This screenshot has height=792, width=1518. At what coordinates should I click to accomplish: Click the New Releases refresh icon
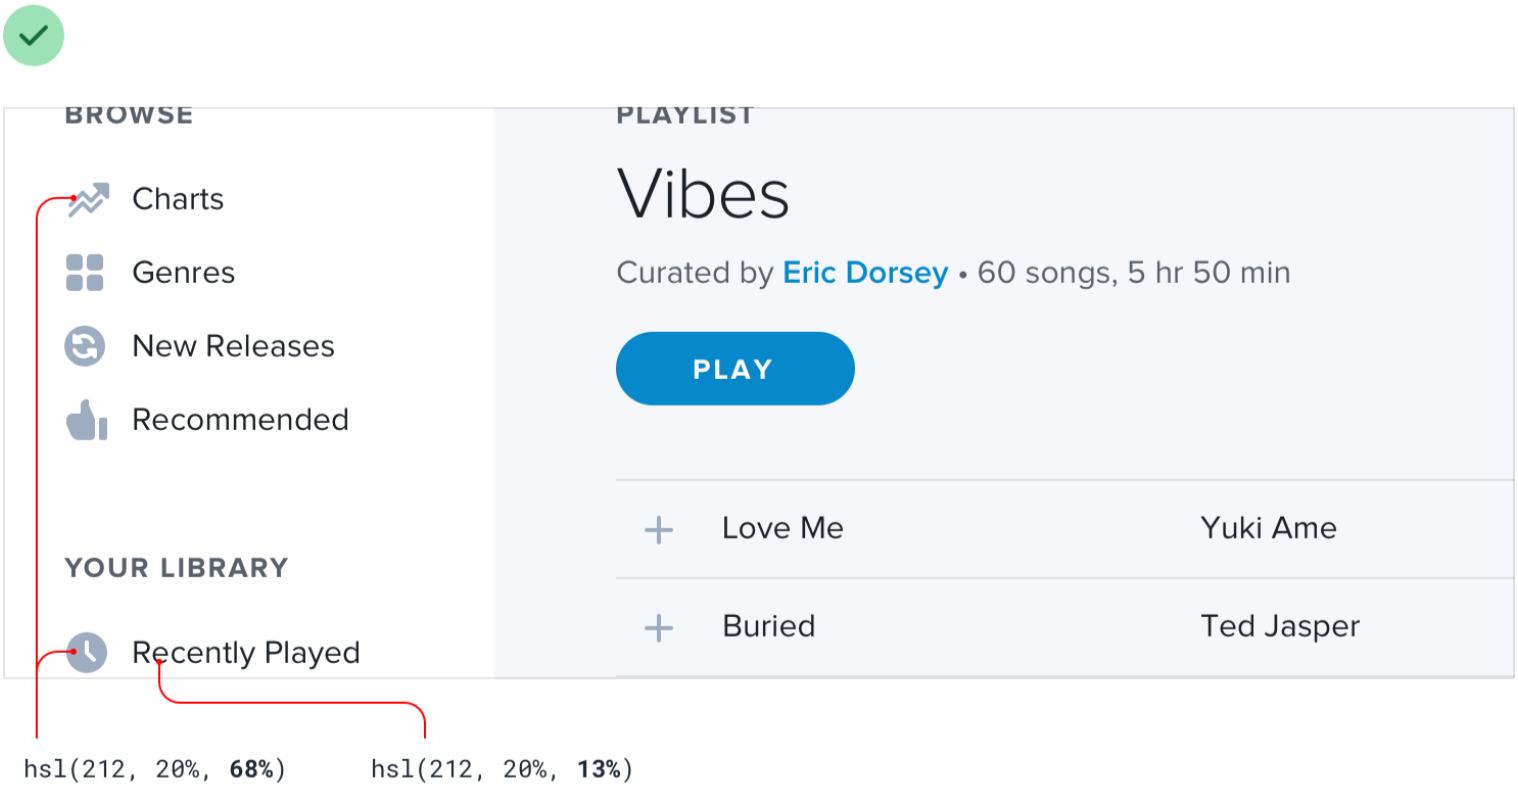pyautogui.click(x=85, y=347)
